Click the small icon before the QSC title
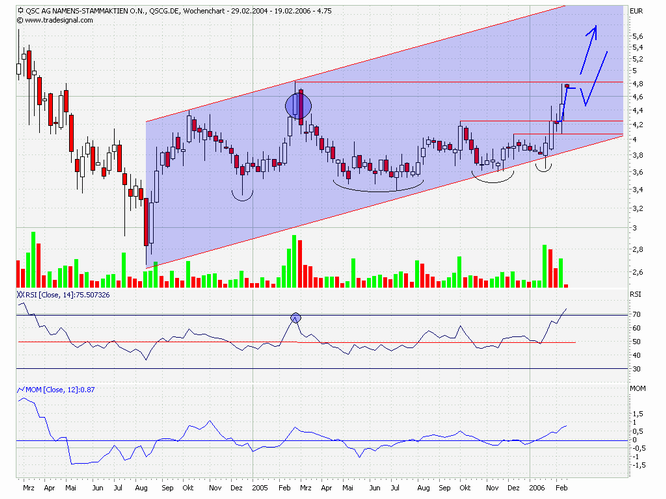The height and width of the screenshot is (499, 666). (x=20, y=11)
